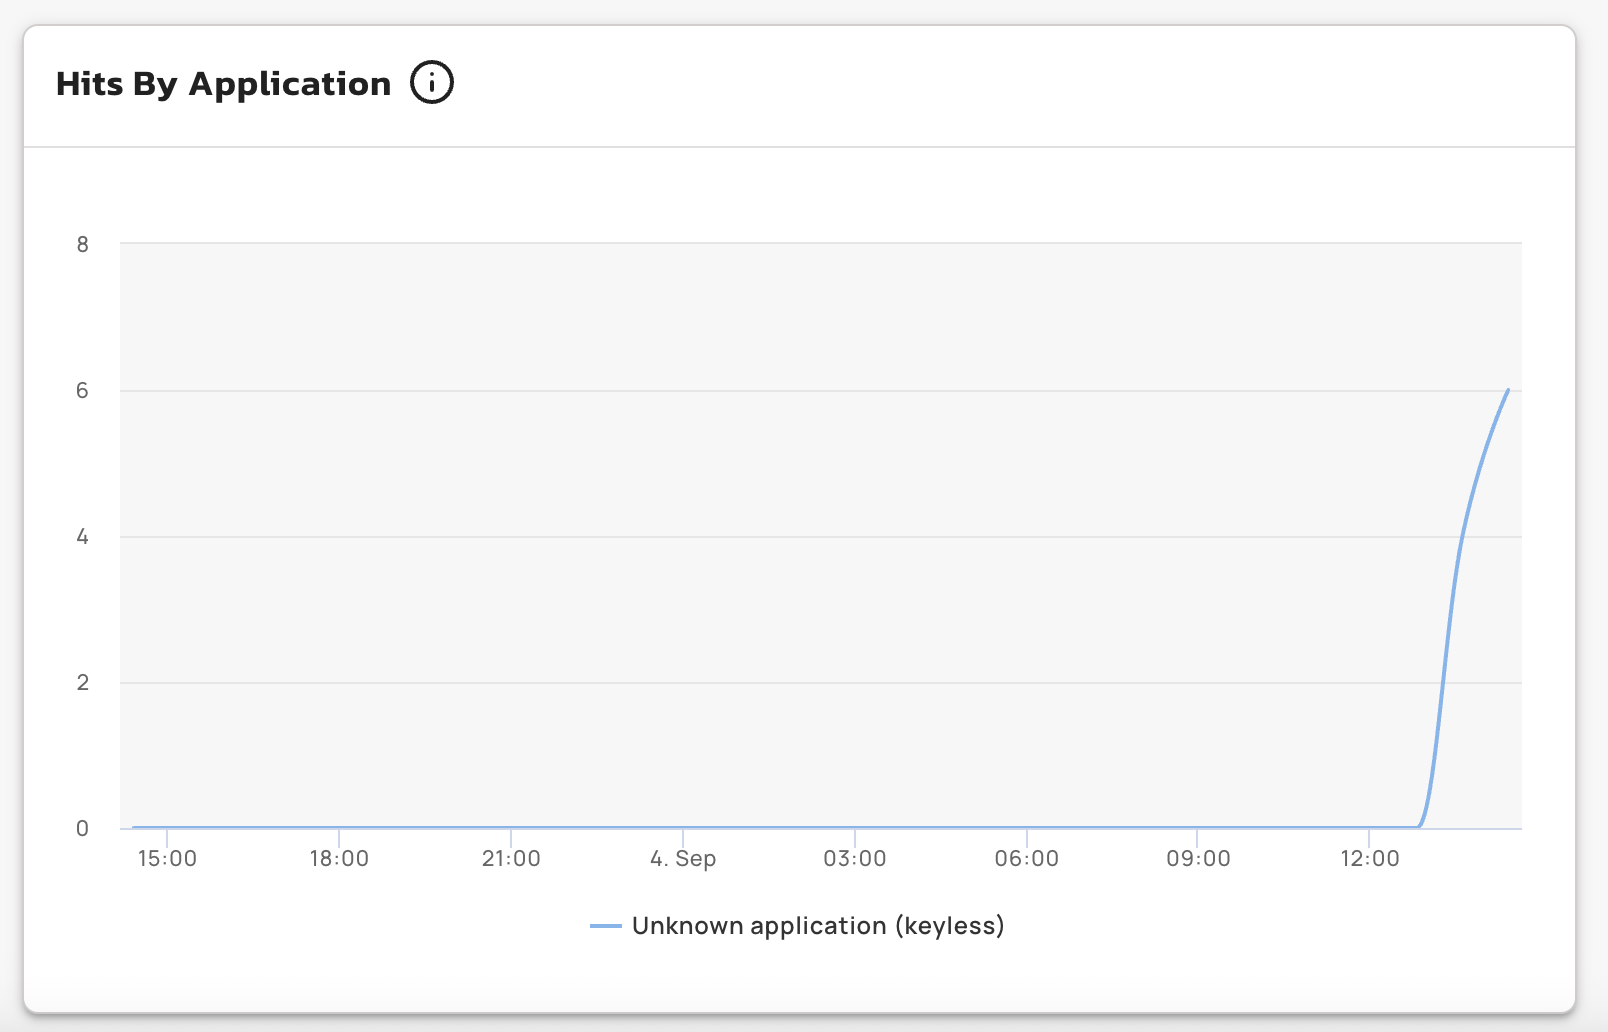This screenshot has width=1608, height=1032.
Task: Click the info icon beside Hits By Application
Action: (x=432, y=83)
